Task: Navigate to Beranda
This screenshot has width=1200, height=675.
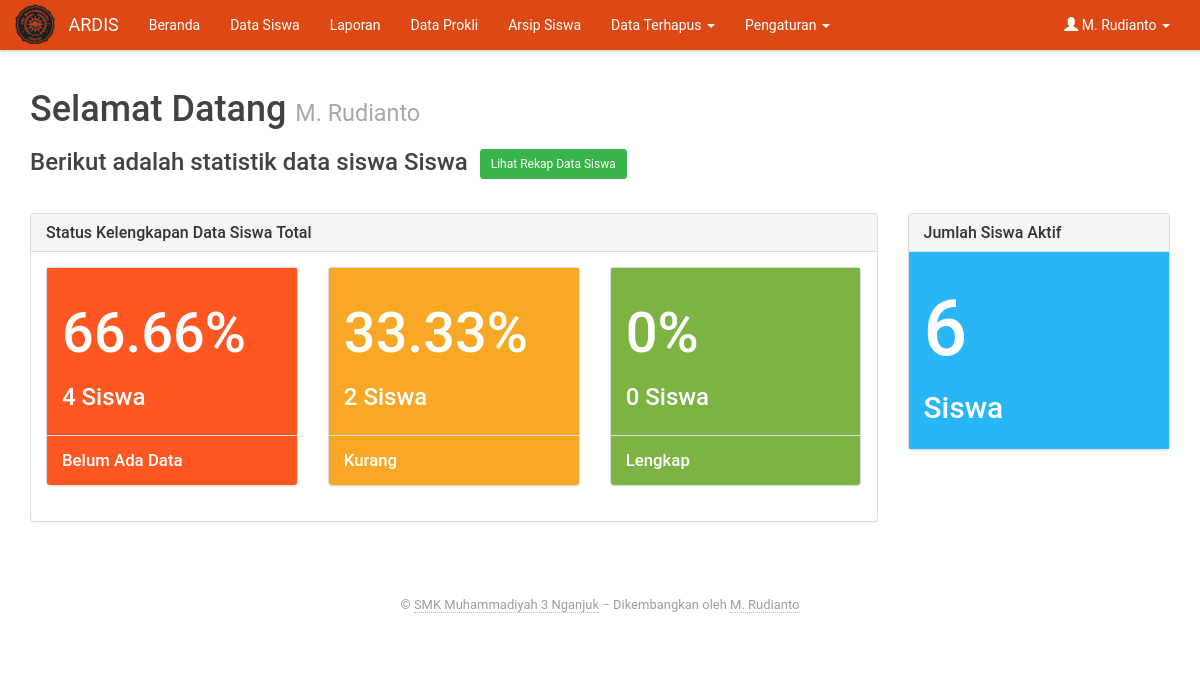Action: point(174,25)
